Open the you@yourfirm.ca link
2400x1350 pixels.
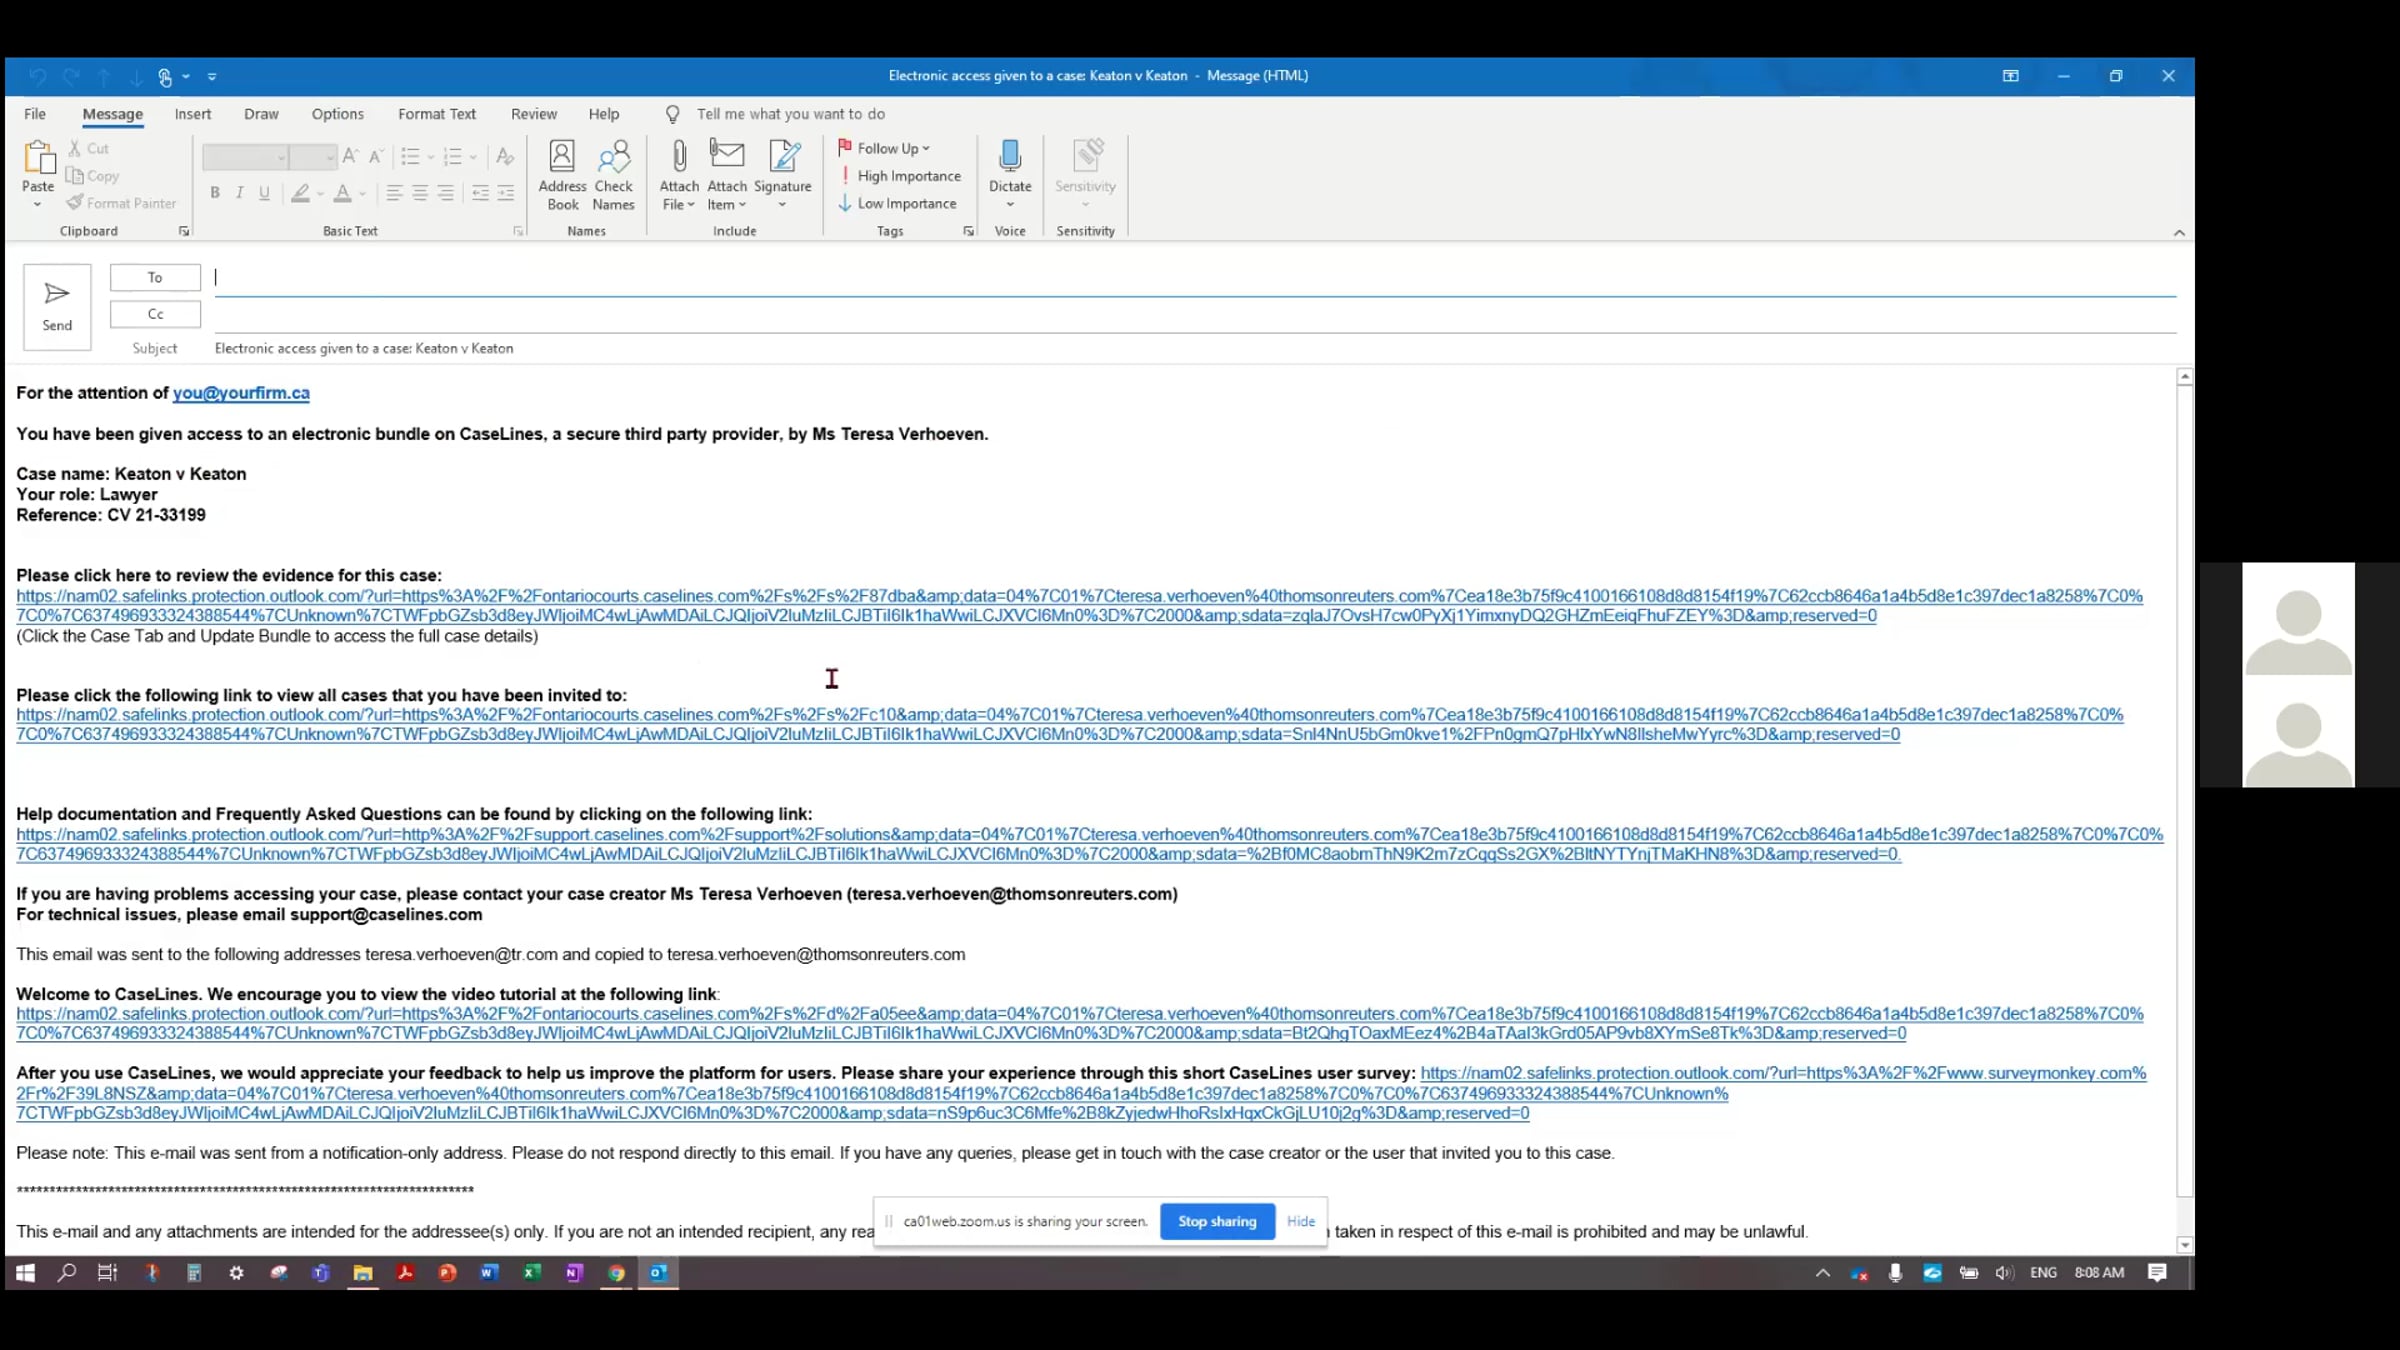(x=241, y=393)
